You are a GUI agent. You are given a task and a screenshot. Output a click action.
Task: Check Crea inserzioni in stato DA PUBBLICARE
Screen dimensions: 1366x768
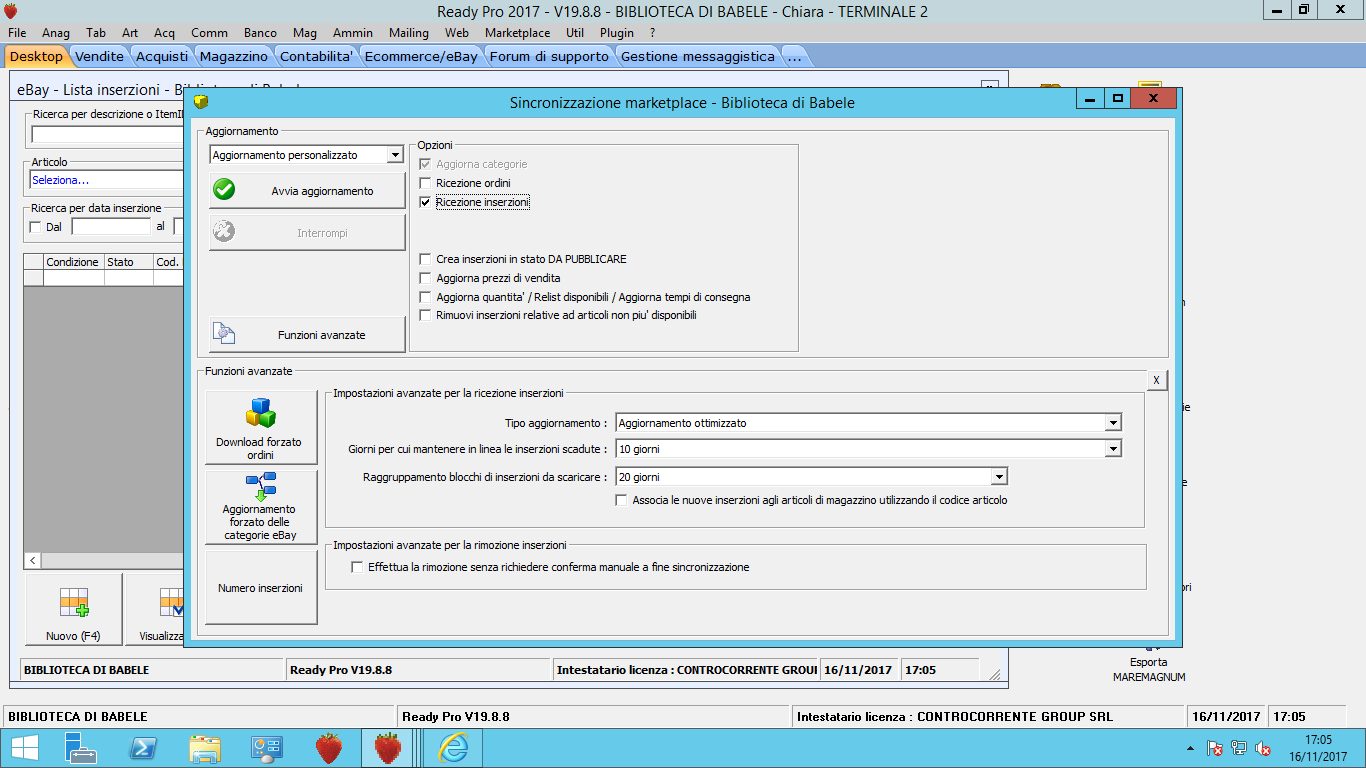point(426,259)
